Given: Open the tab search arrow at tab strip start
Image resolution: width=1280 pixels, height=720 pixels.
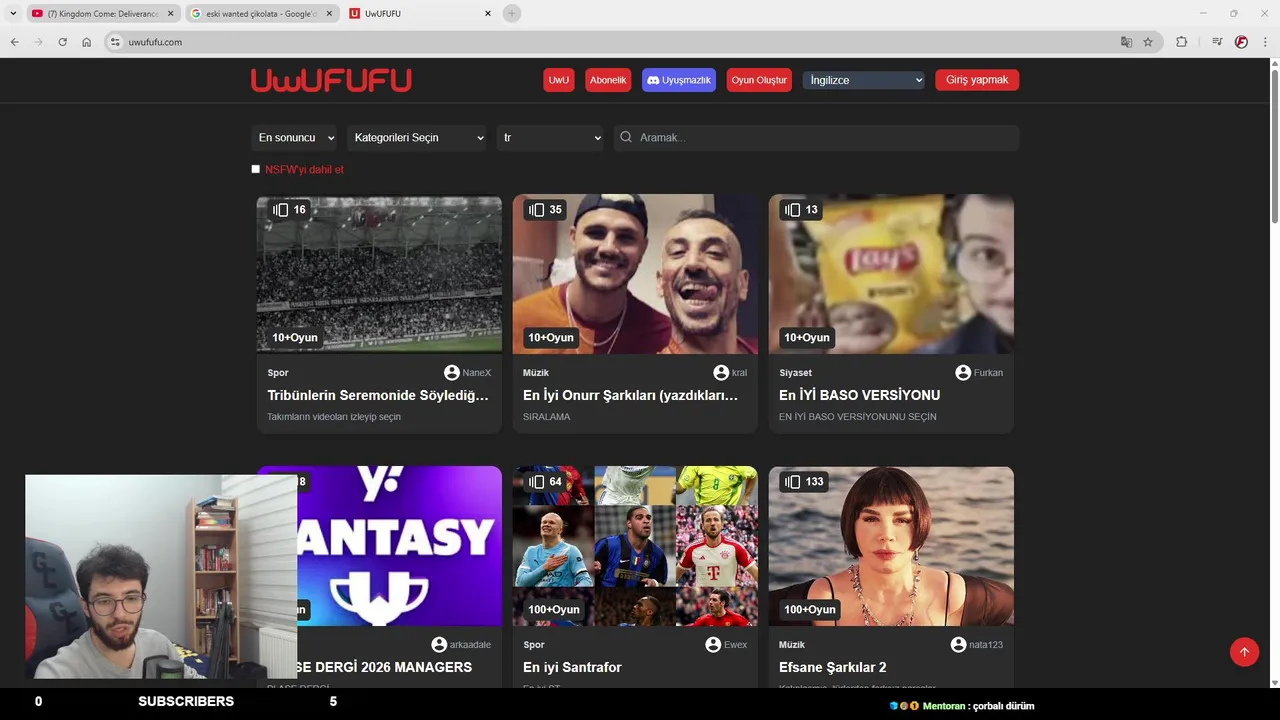Looking at the screenshot, I should pos(13,13).
